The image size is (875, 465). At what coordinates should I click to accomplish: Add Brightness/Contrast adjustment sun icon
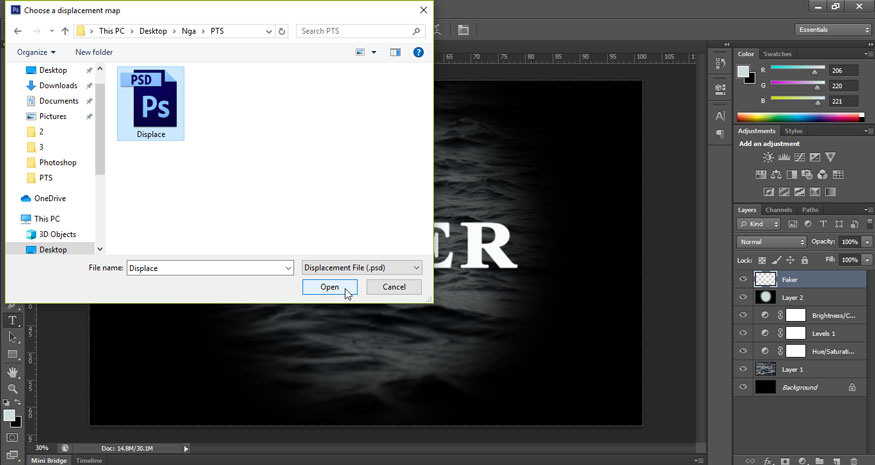point(768,157)
